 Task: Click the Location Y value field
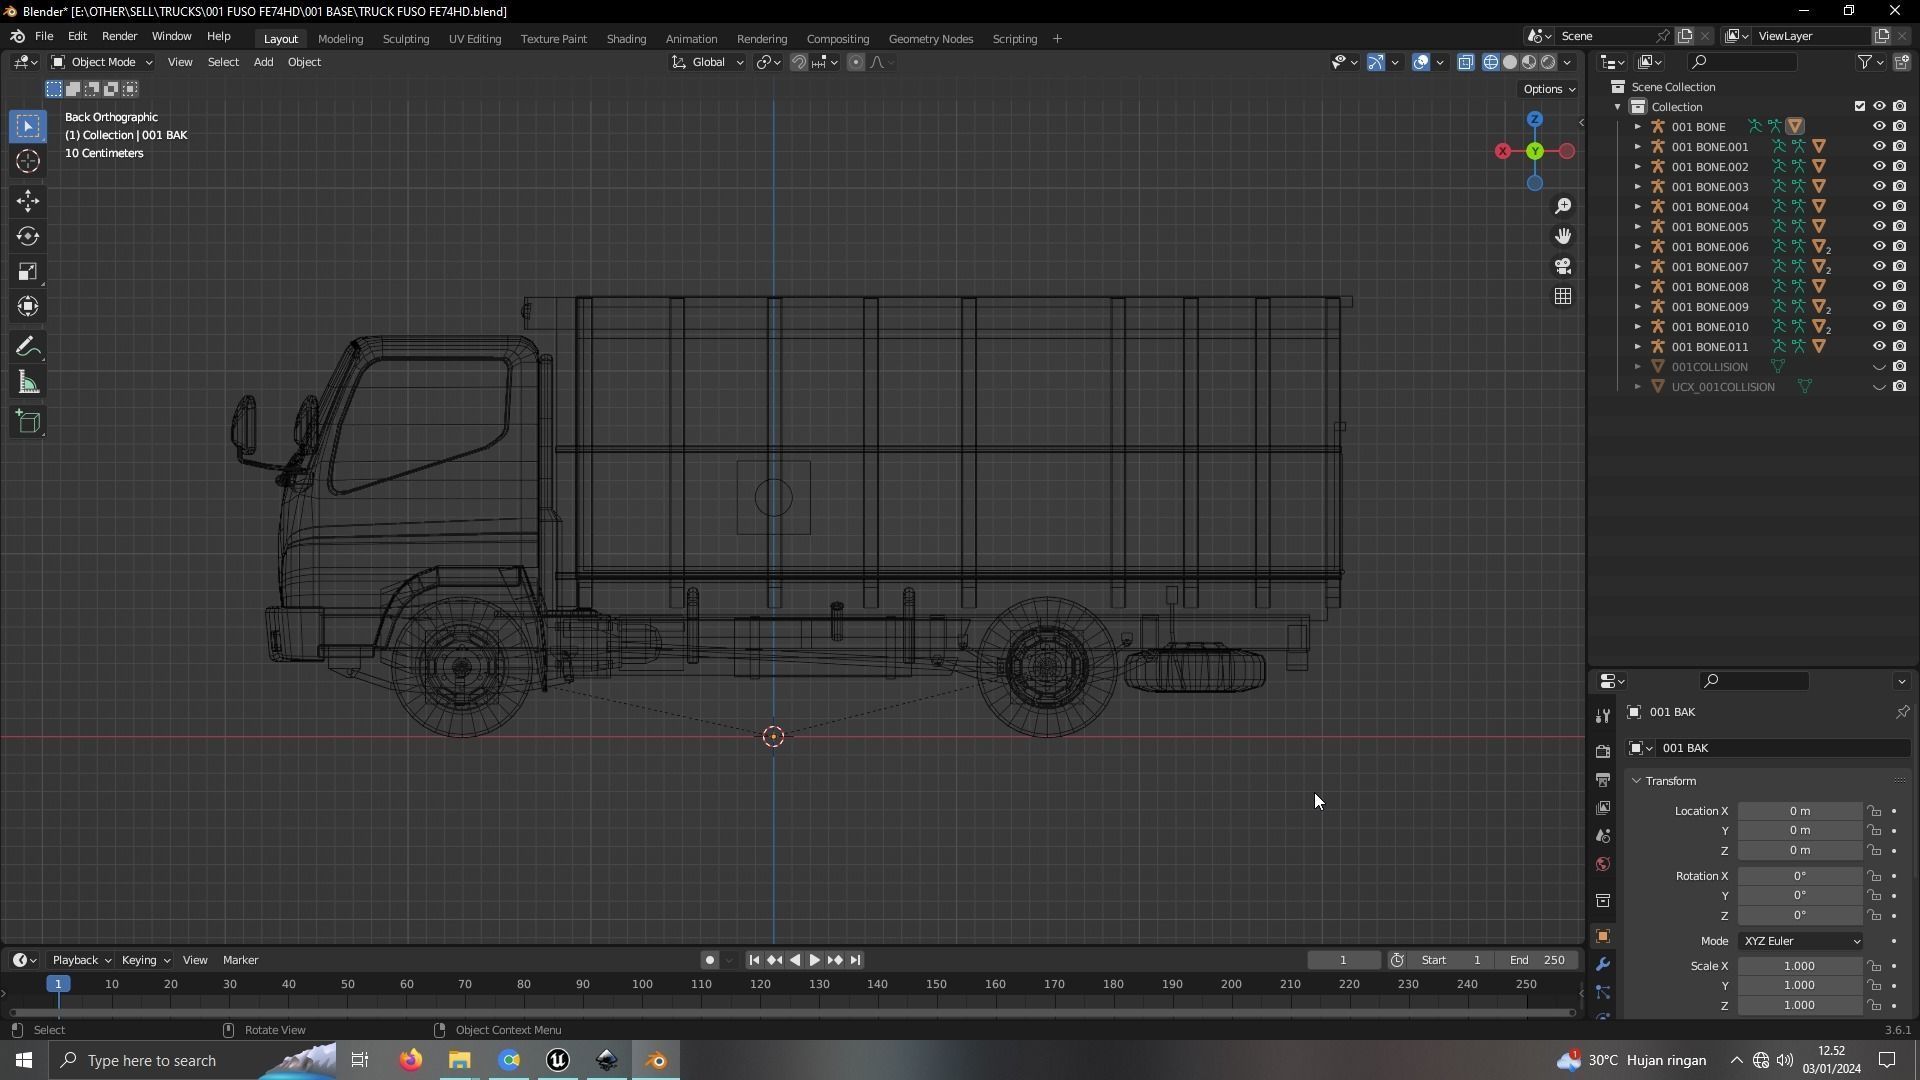[1799, 831]
